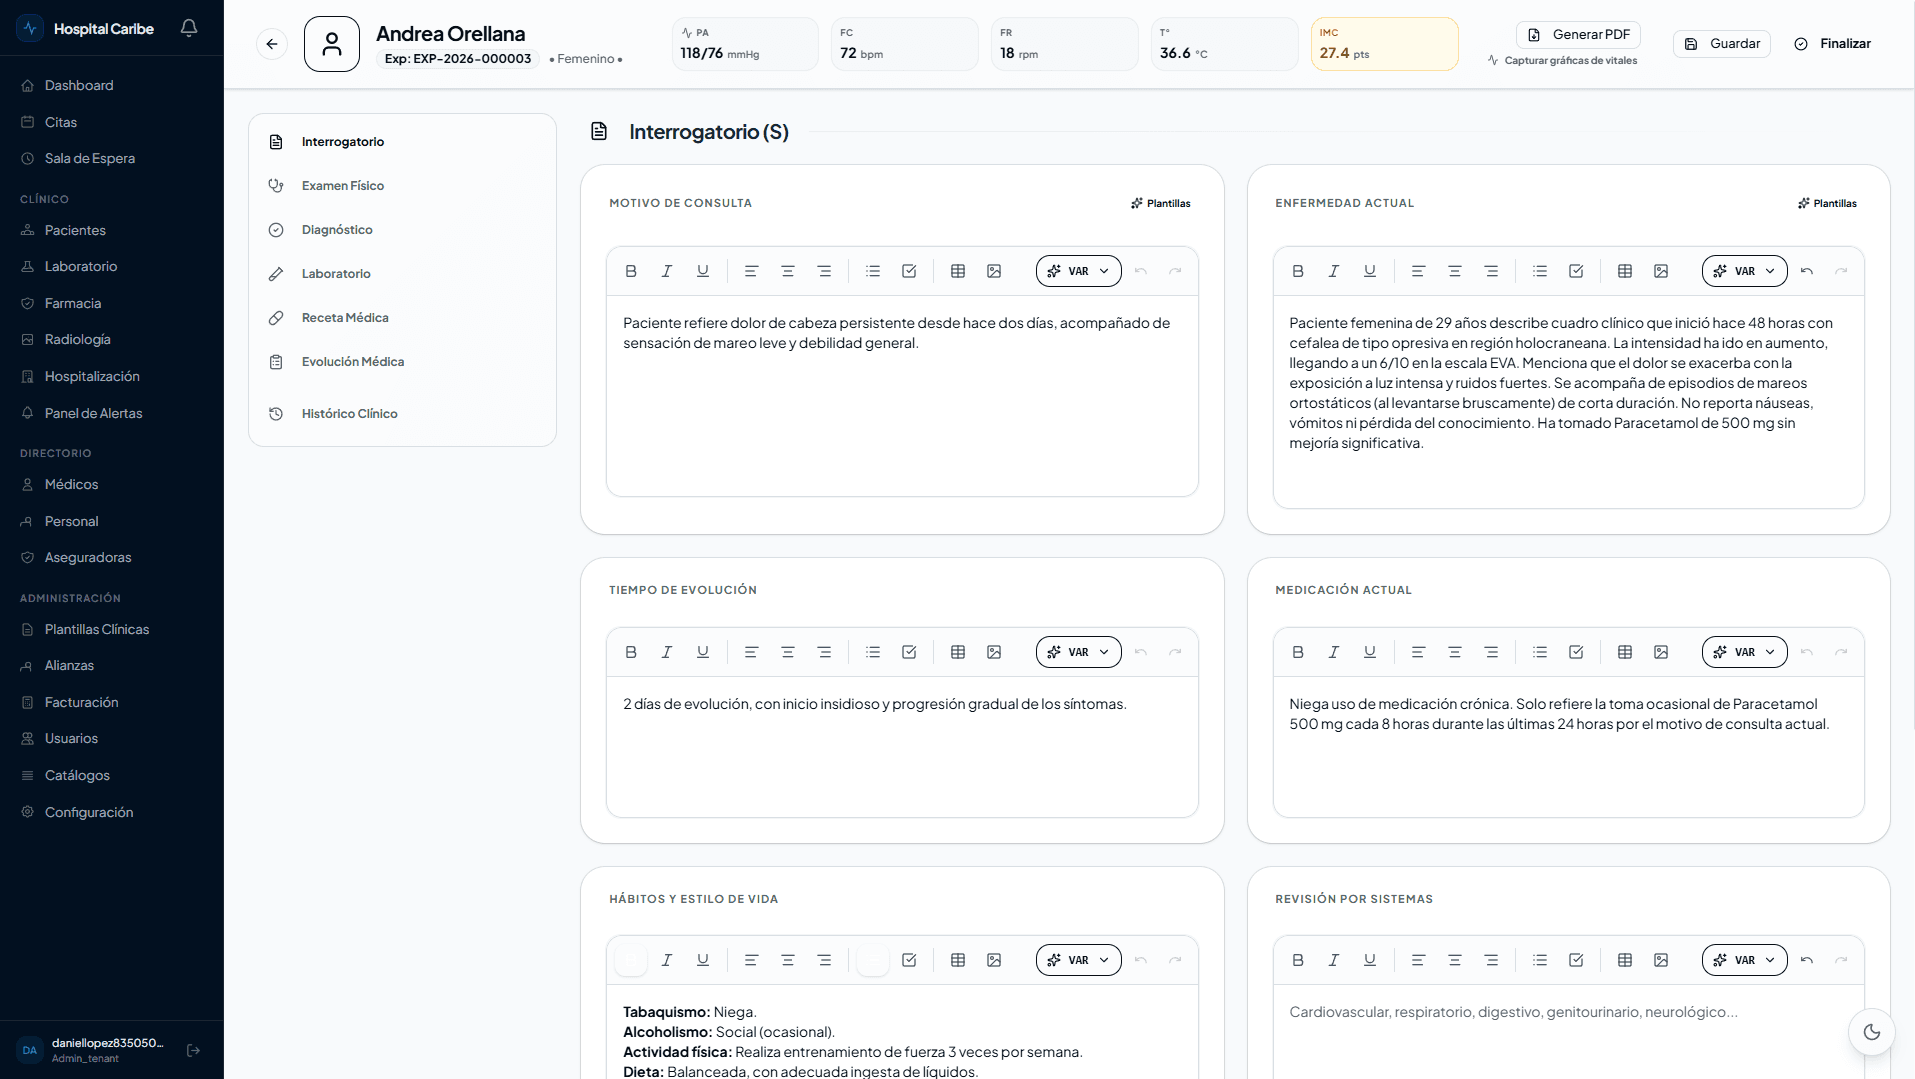Image resolution: width=1915 pixels, height=1079 pixels.
Task: Bold text in Enfermedad Actual editor
Action: 1298,271
